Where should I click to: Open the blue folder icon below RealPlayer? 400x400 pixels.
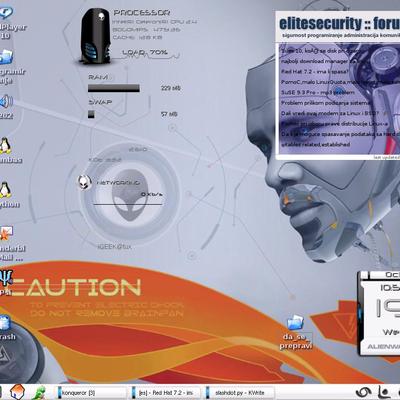tap(6, 57)
